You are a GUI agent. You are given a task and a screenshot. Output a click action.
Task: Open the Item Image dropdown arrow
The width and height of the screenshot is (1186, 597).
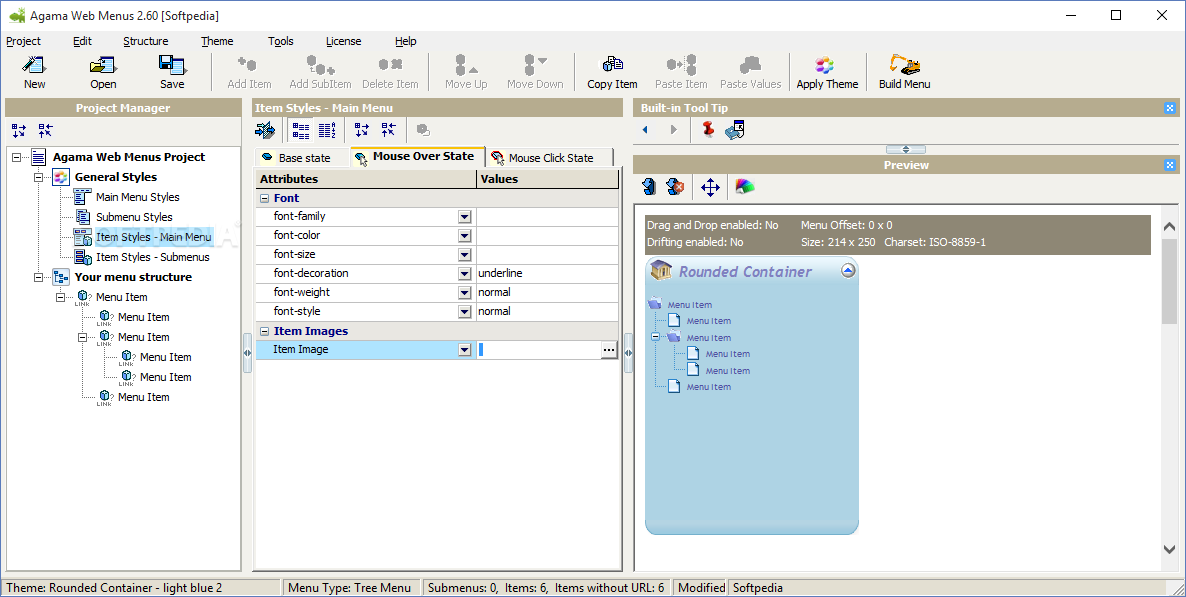(x=464, y=350)
